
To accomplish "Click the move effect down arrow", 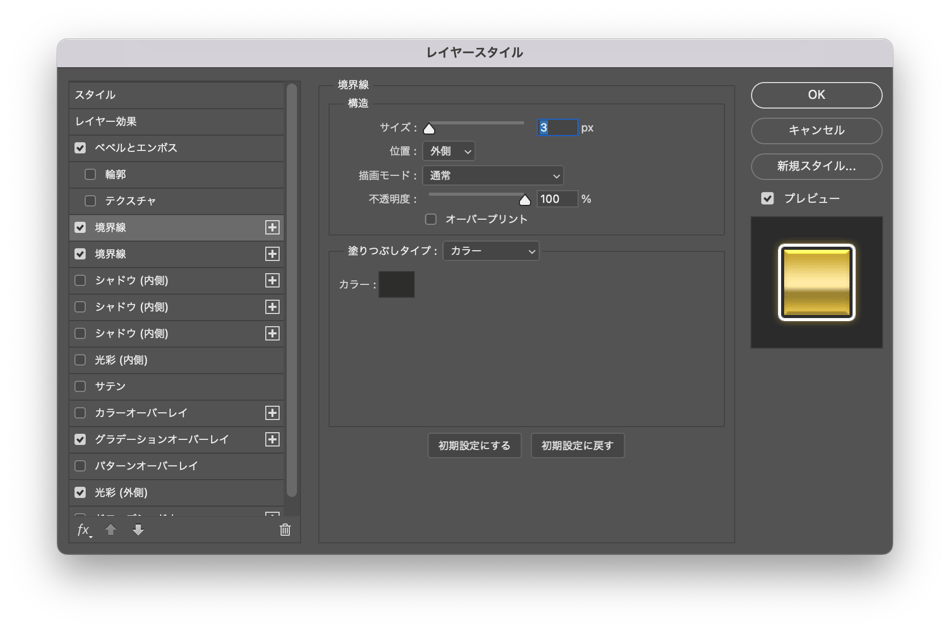I will tap(138, 530).
